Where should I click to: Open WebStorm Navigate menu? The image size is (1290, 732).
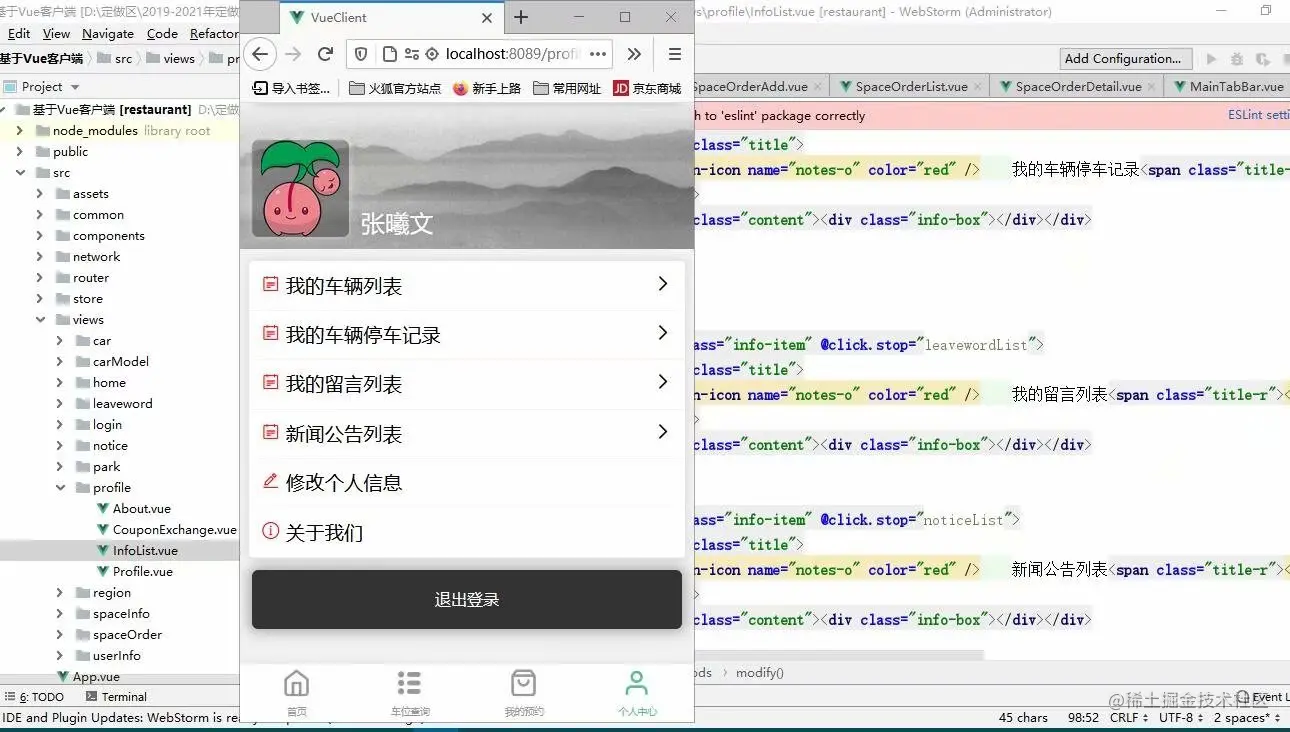point(108,33)
